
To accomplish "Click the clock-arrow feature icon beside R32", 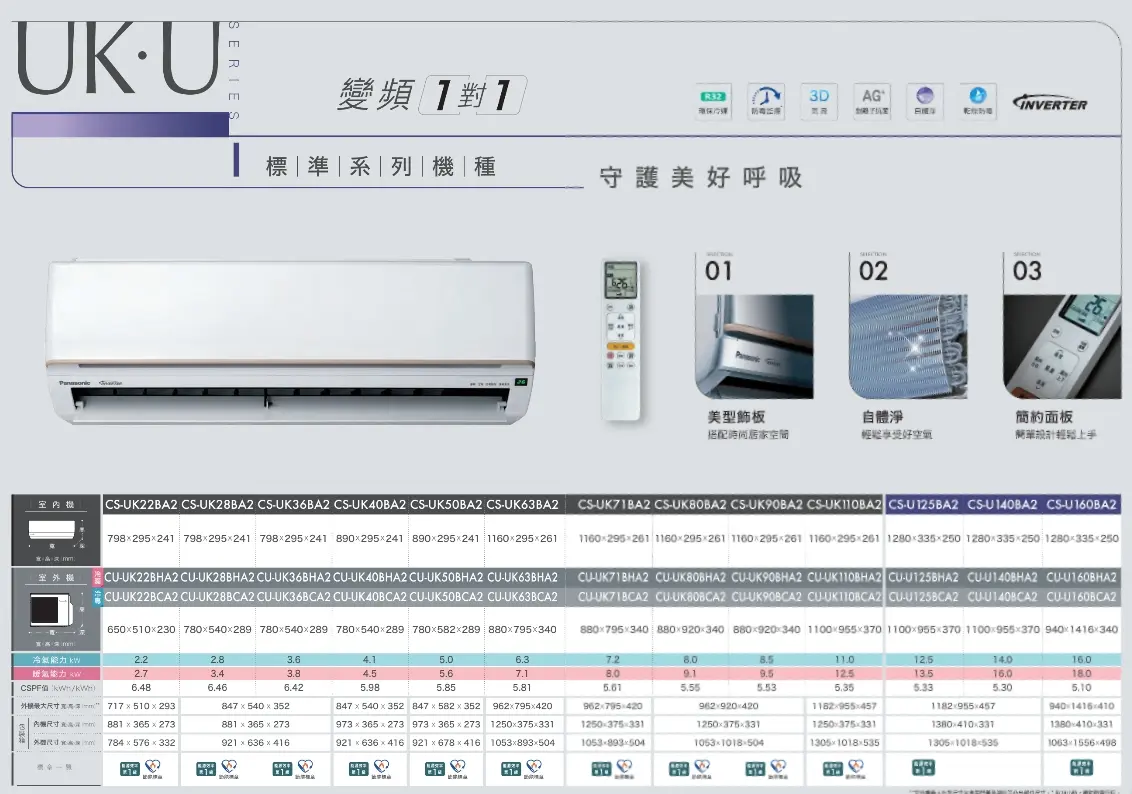I will [x=766, y=99].
